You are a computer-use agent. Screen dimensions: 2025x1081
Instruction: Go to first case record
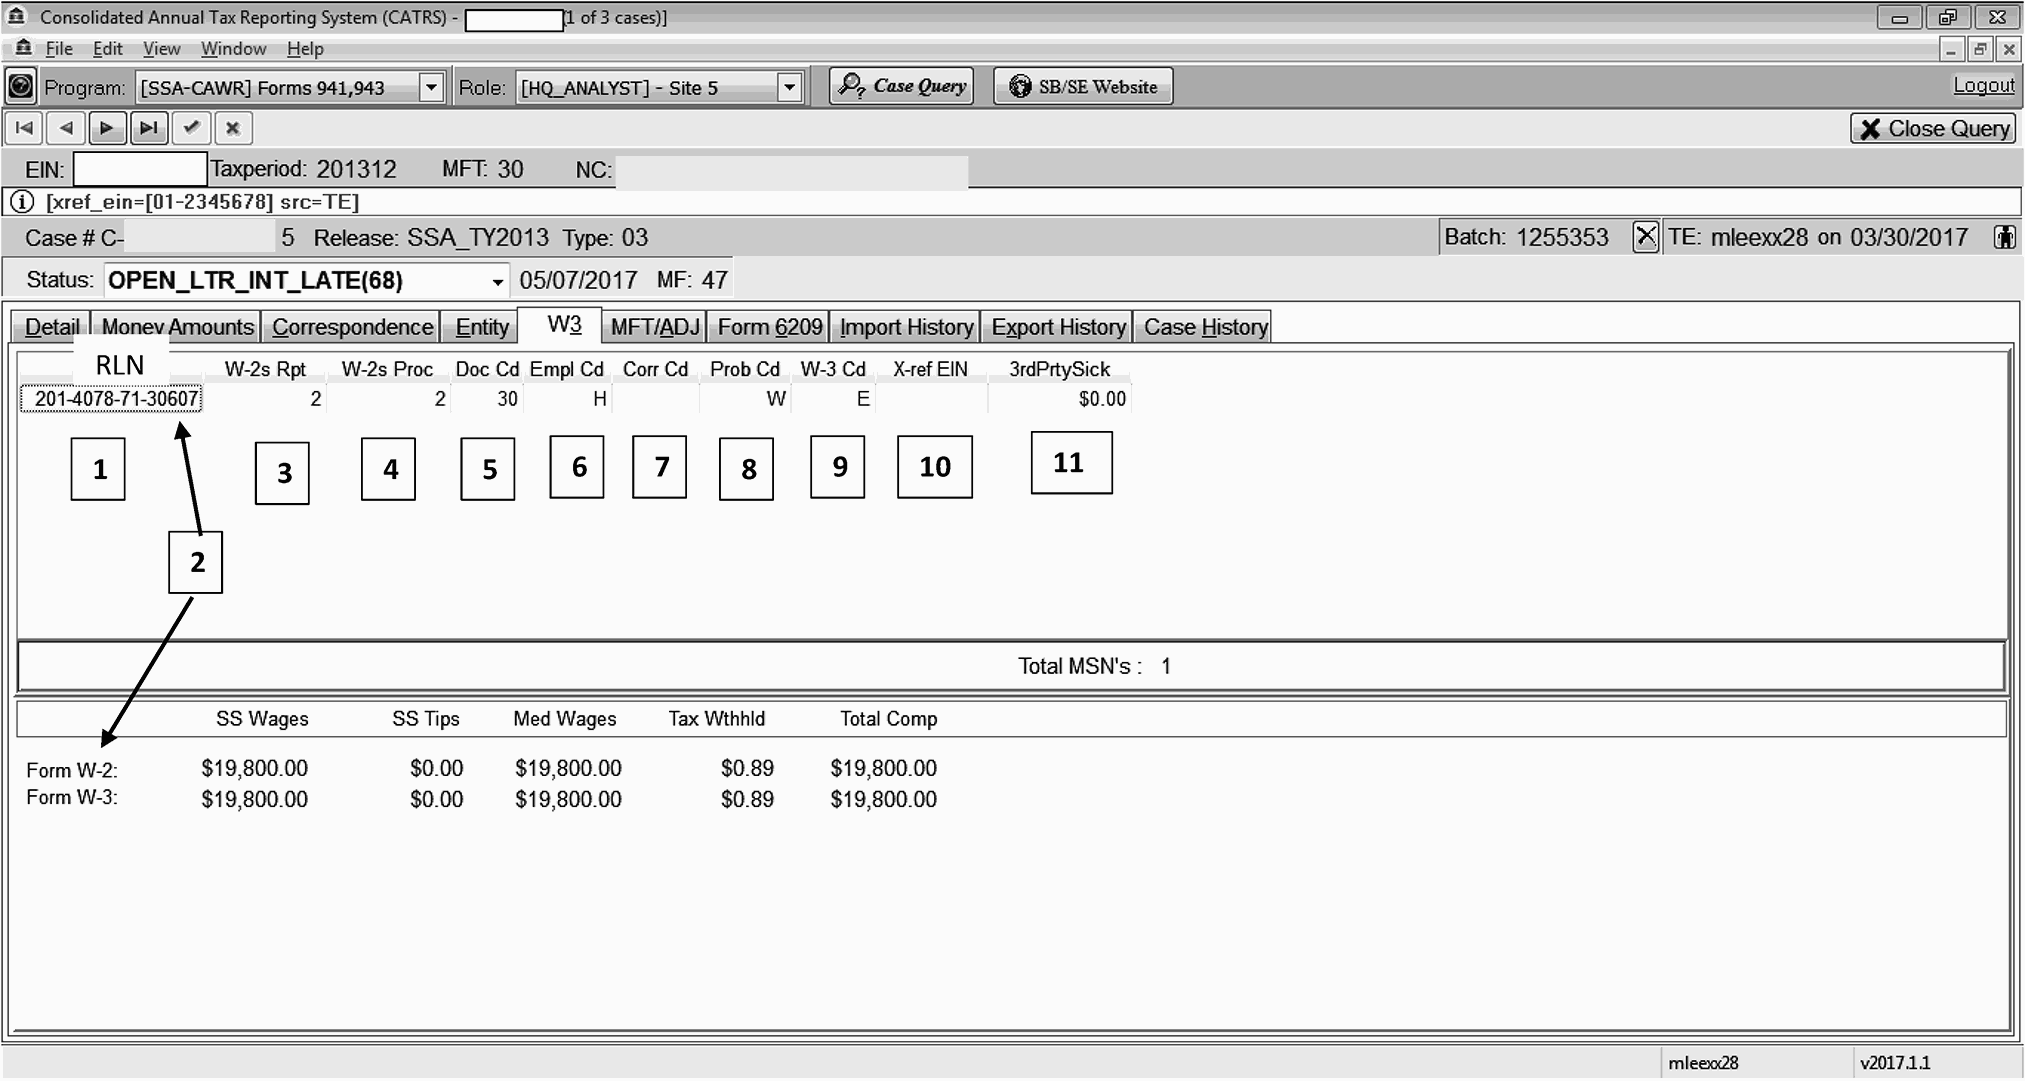24,128
